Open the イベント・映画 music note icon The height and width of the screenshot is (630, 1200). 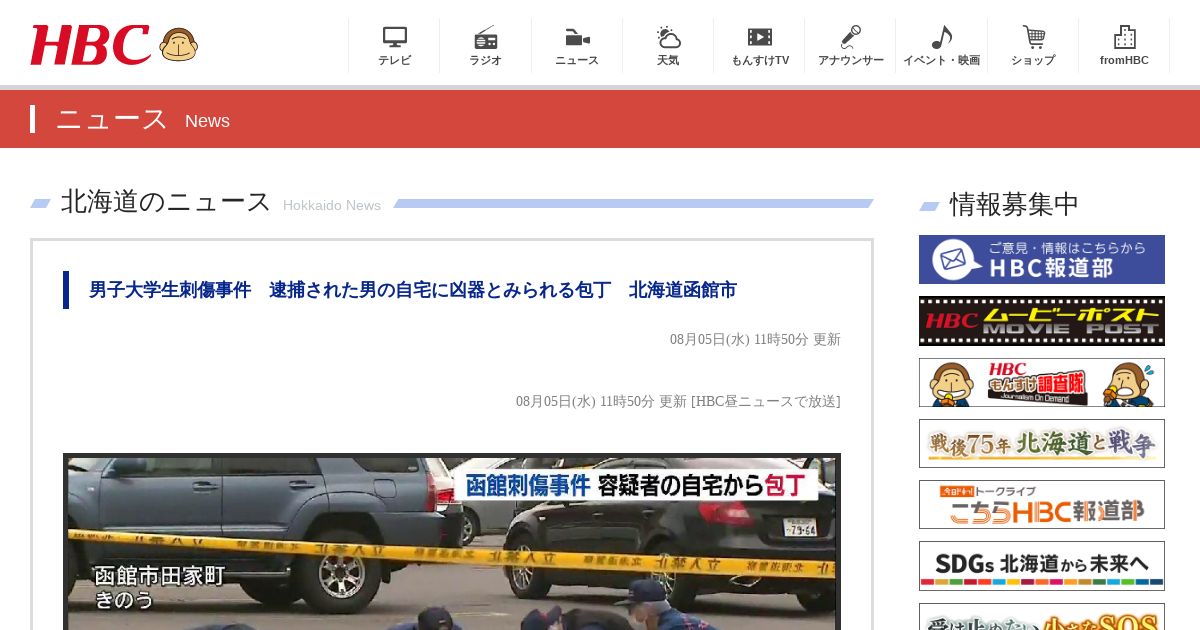tap(942, 37)
